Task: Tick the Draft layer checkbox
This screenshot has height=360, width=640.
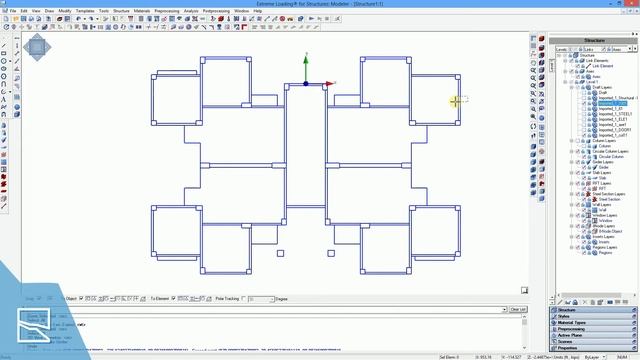Action: (584, 93)
